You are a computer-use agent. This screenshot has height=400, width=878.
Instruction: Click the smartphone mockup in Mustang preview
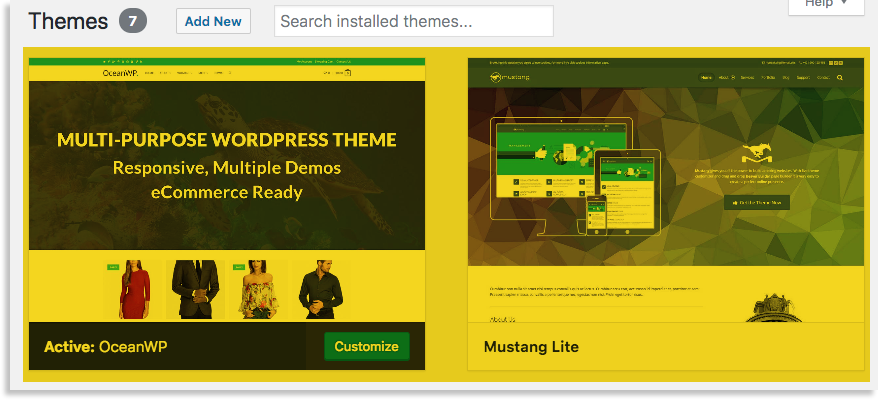[596, 213]
